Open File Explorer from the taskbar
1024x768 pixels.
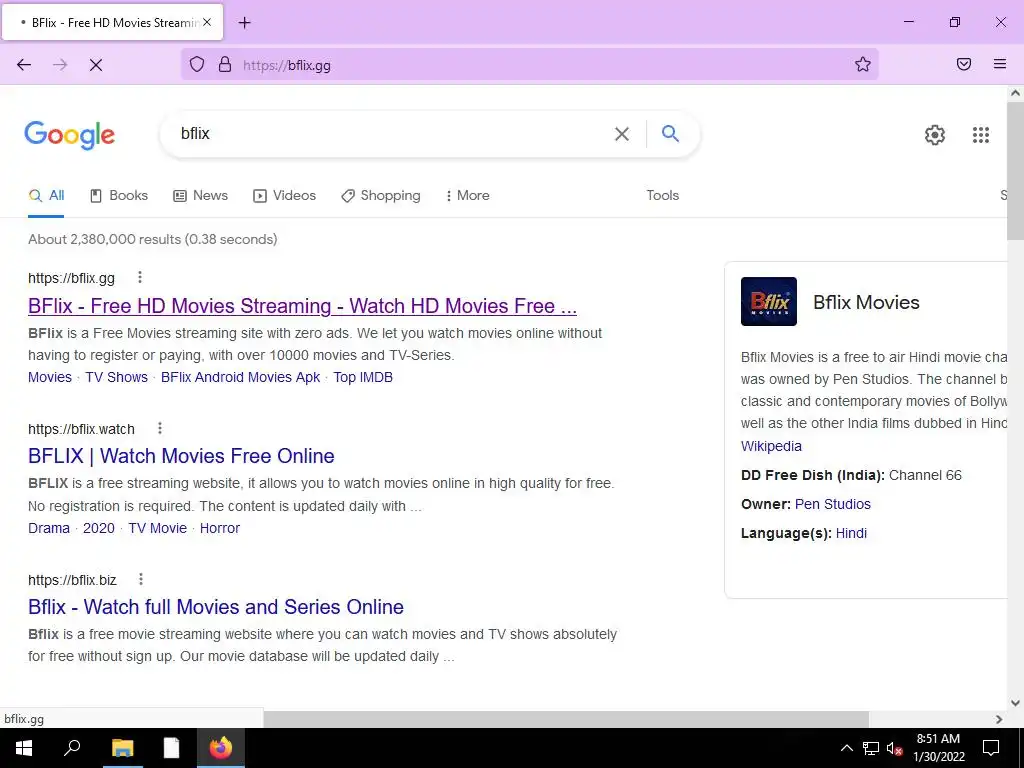[x=122, y=748]
